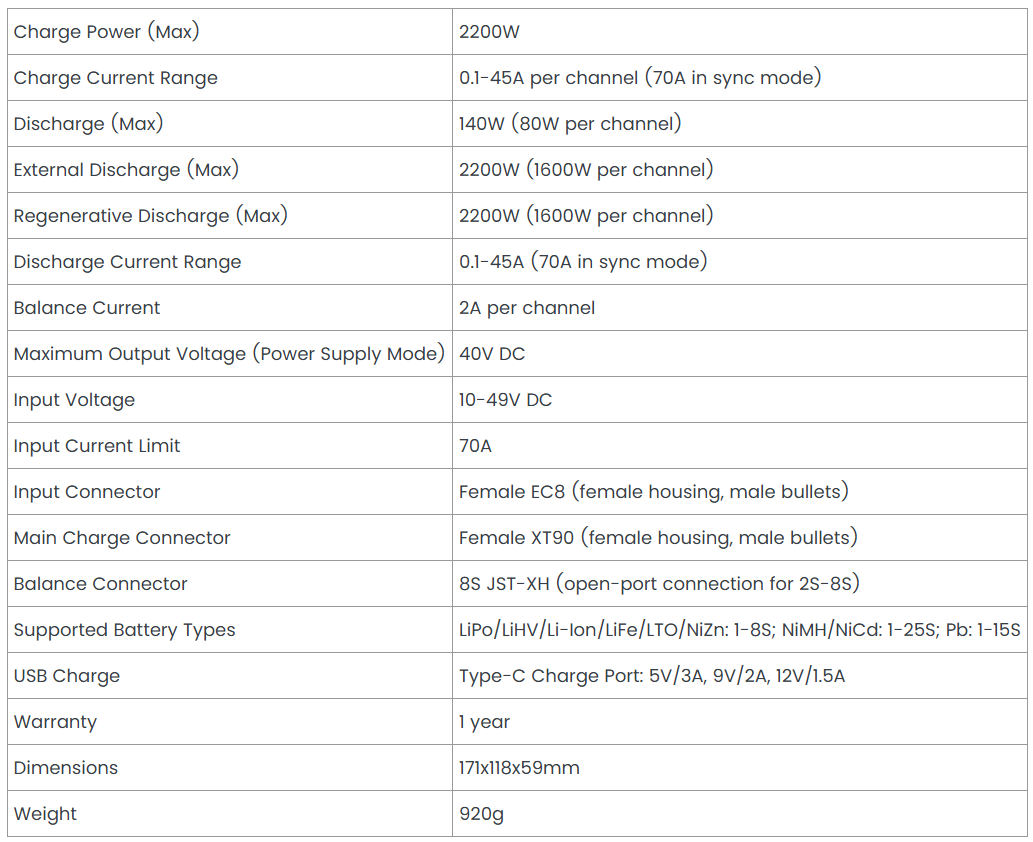Screen dimensions: 1033x842
Task: Click the 140W (80W per channel) value
Action: 570,124
